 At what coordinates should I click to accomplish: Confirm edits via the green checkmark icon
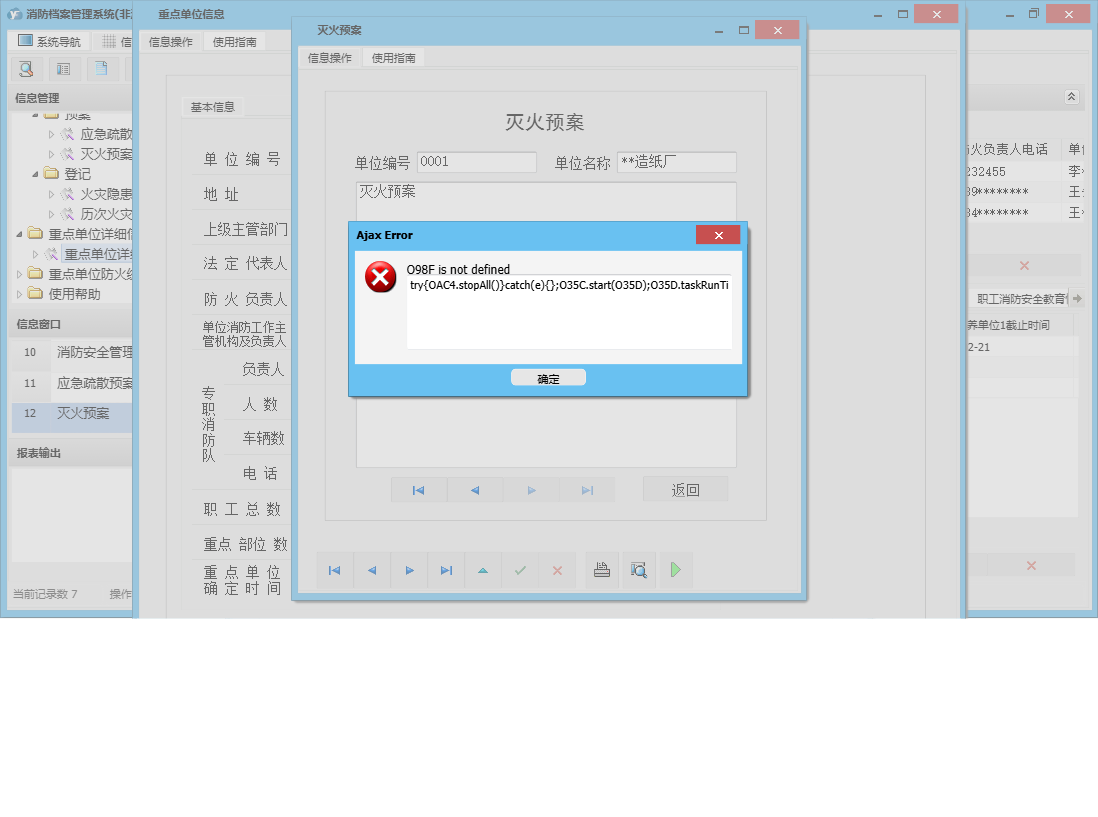click(520, 570)
